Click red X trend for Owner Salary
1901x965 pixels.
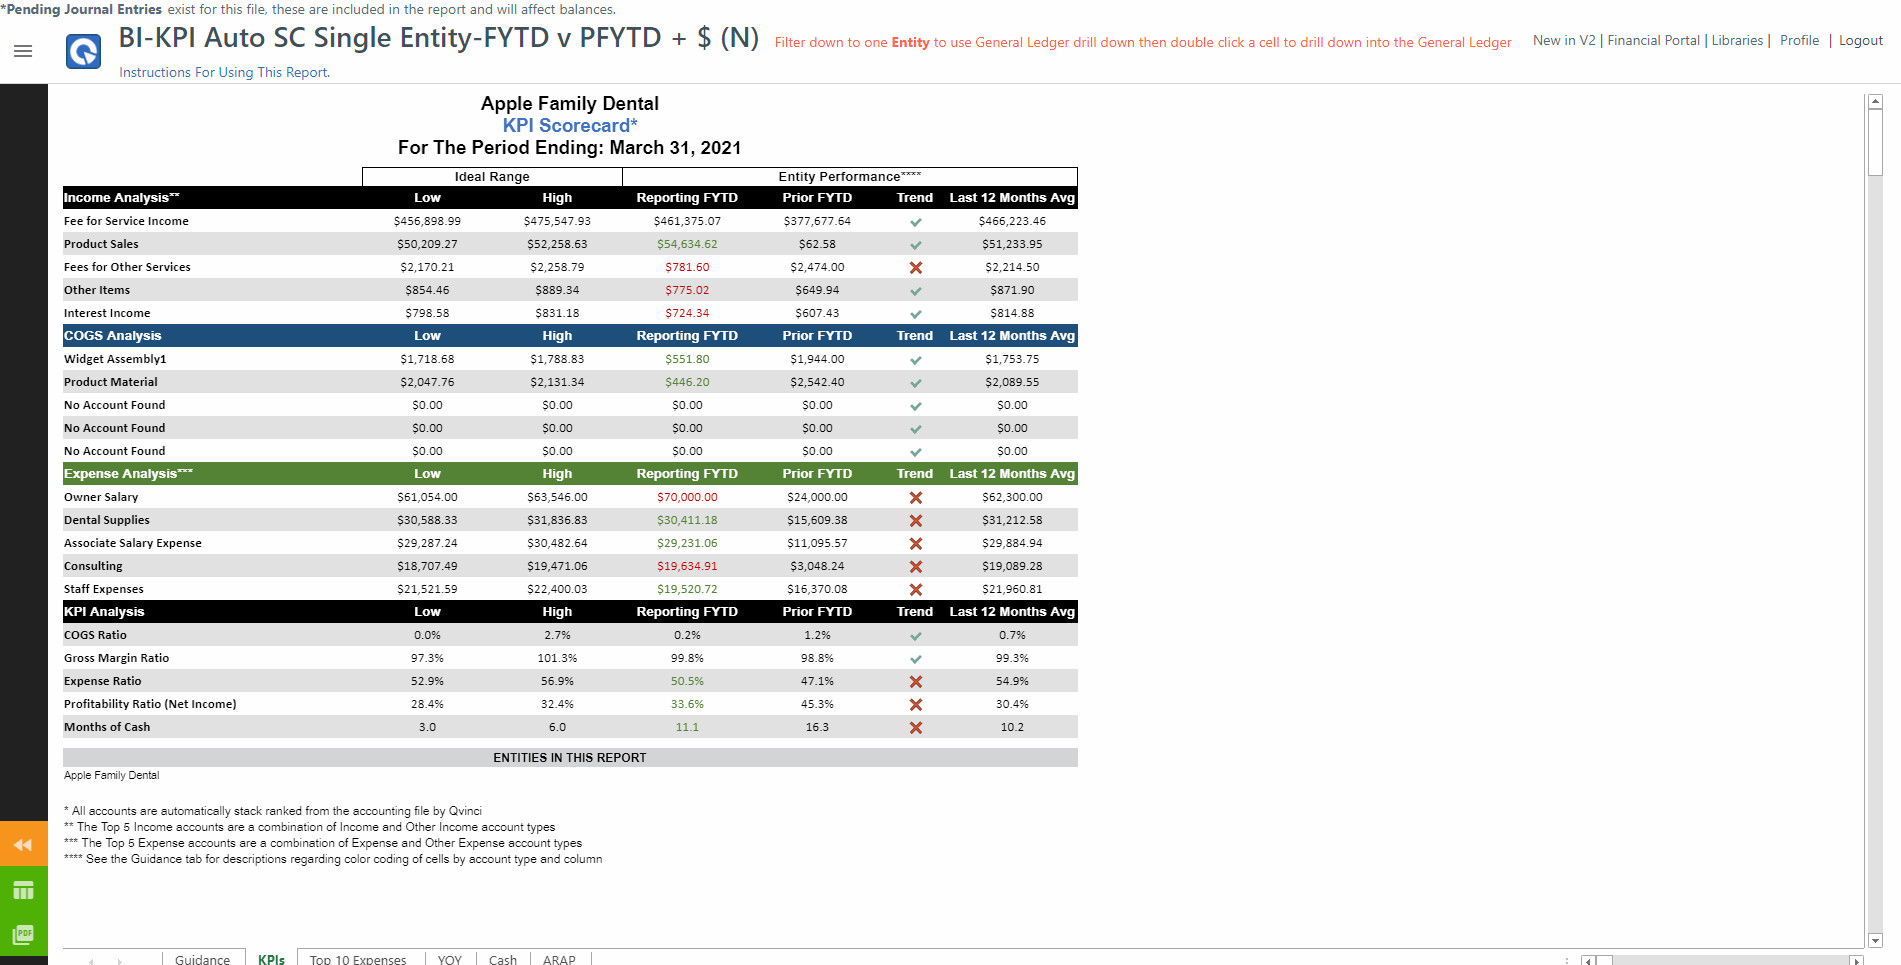pos(915,498)
